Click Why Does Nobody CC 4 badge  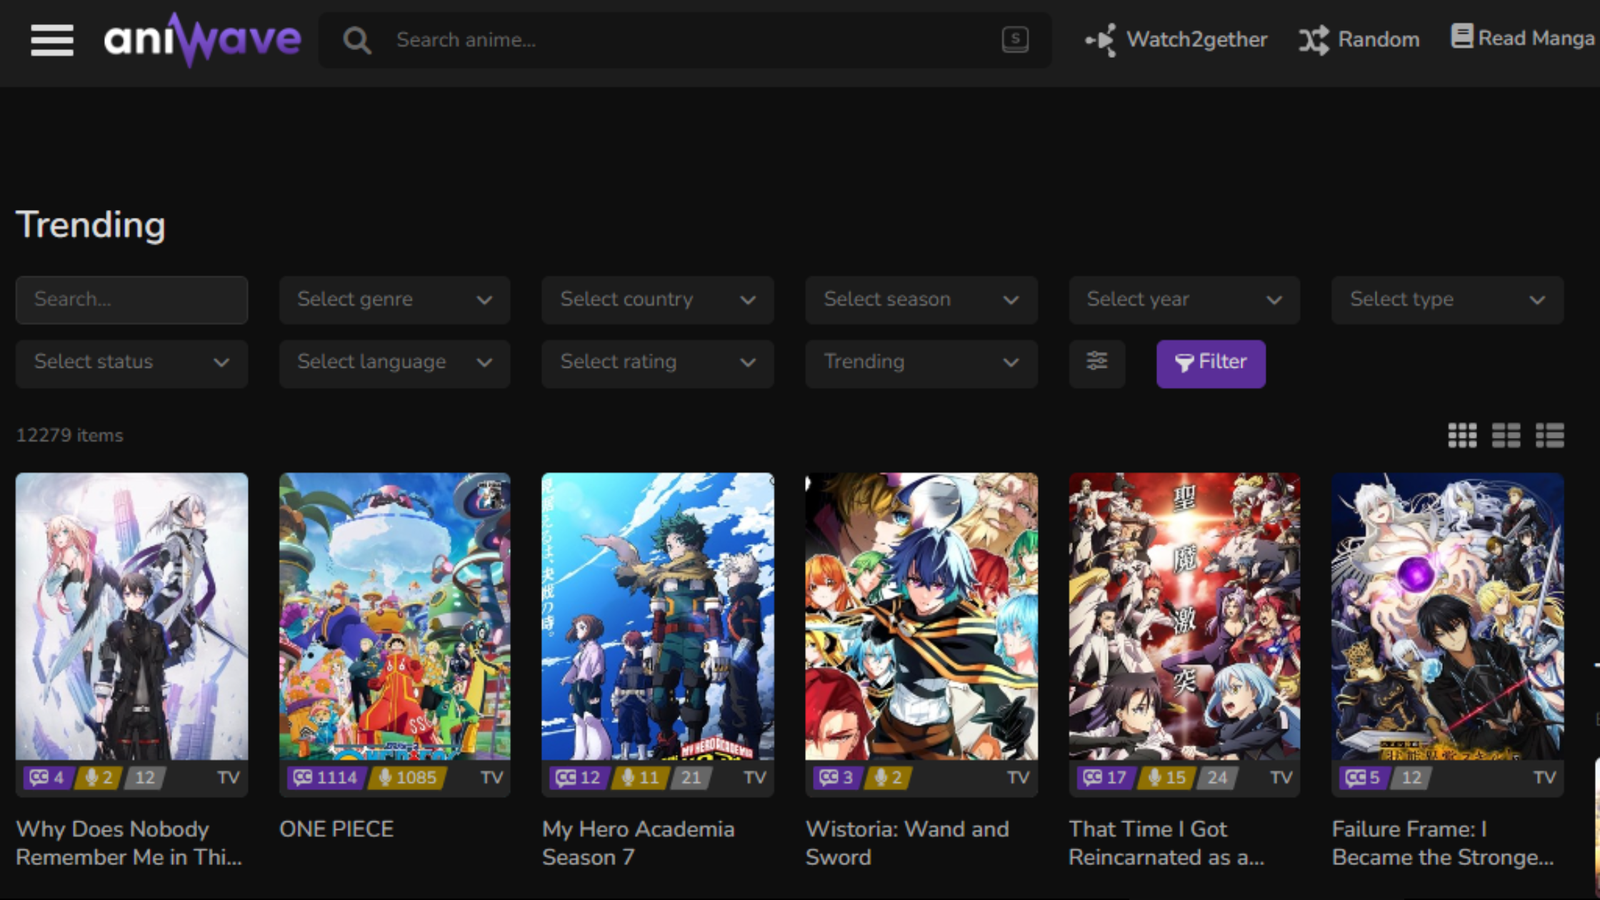[48, 777]
